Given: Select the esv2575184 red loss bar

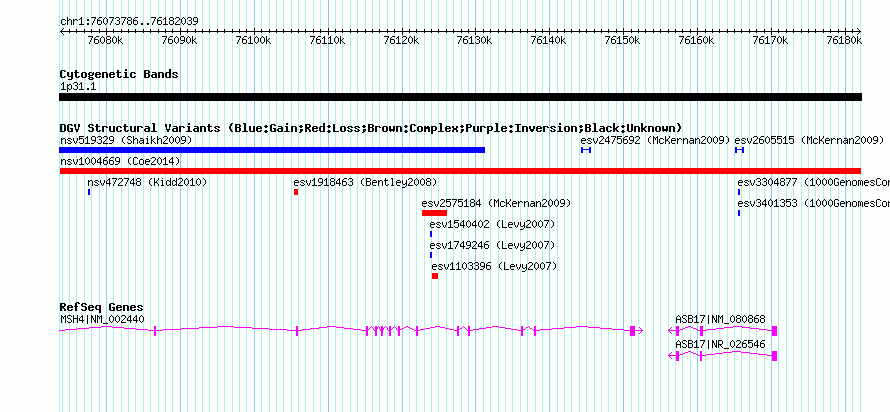Looking at the screenshot, I should [434, 213].
